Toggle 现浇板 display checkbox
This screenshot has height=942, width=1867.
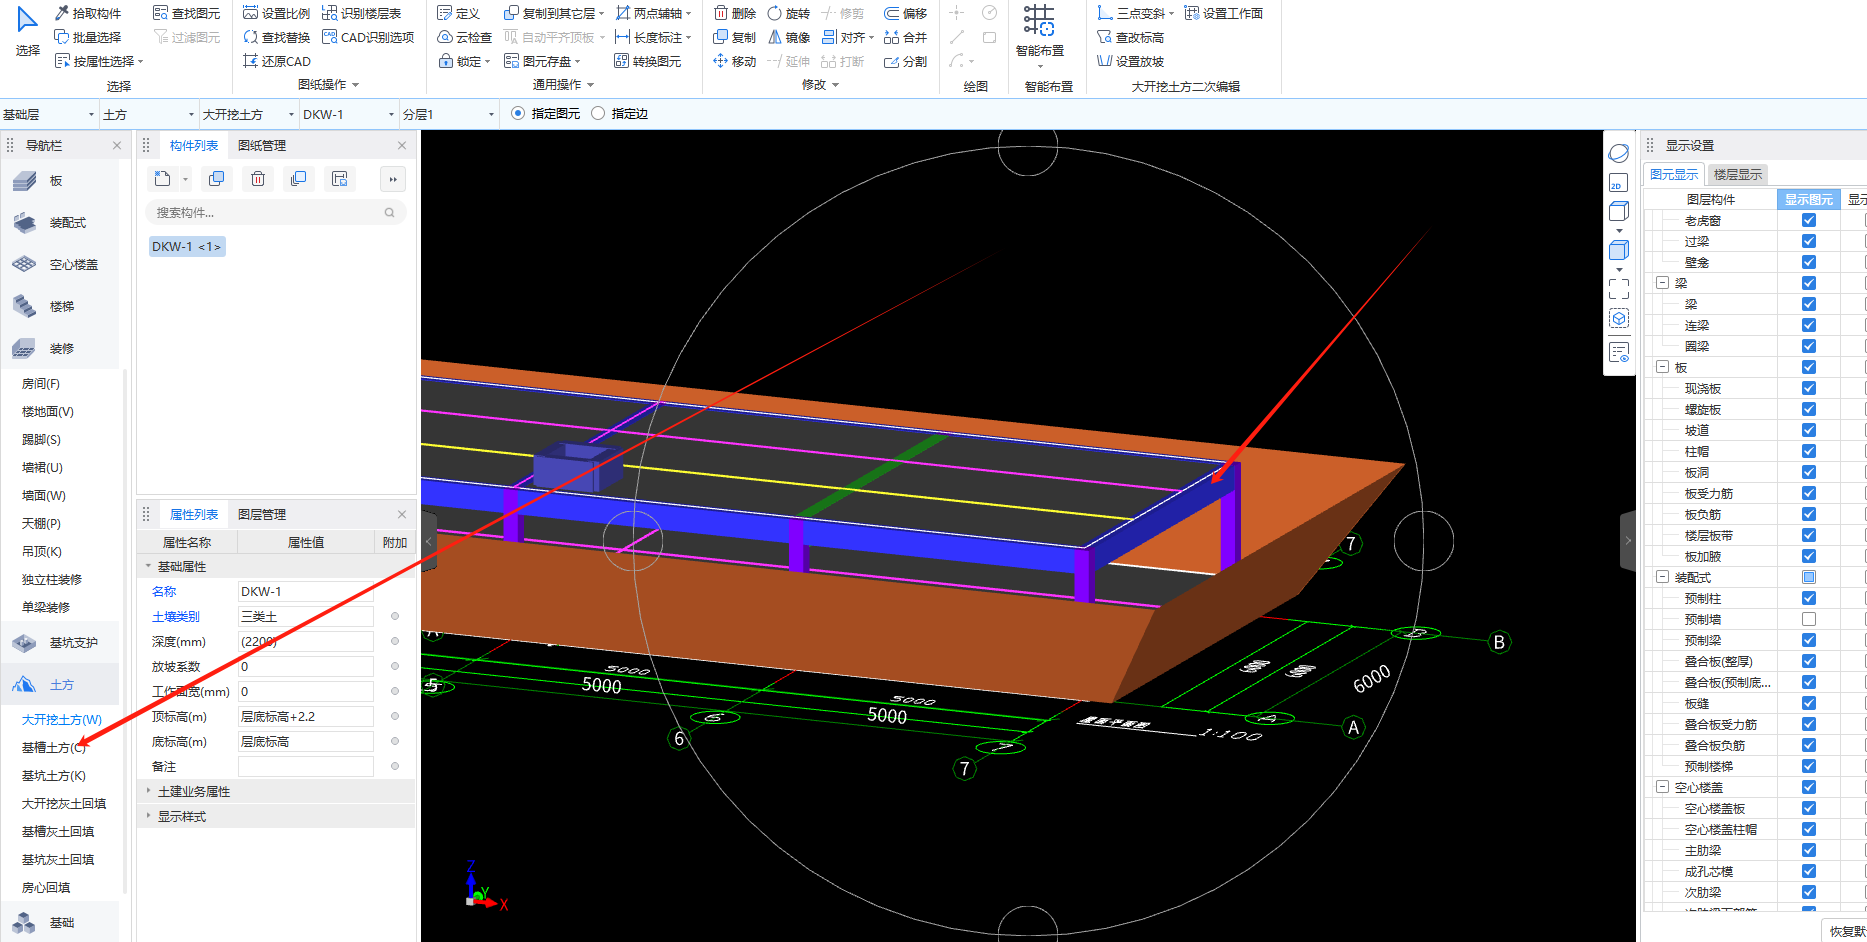click(x=1809, y=388)
